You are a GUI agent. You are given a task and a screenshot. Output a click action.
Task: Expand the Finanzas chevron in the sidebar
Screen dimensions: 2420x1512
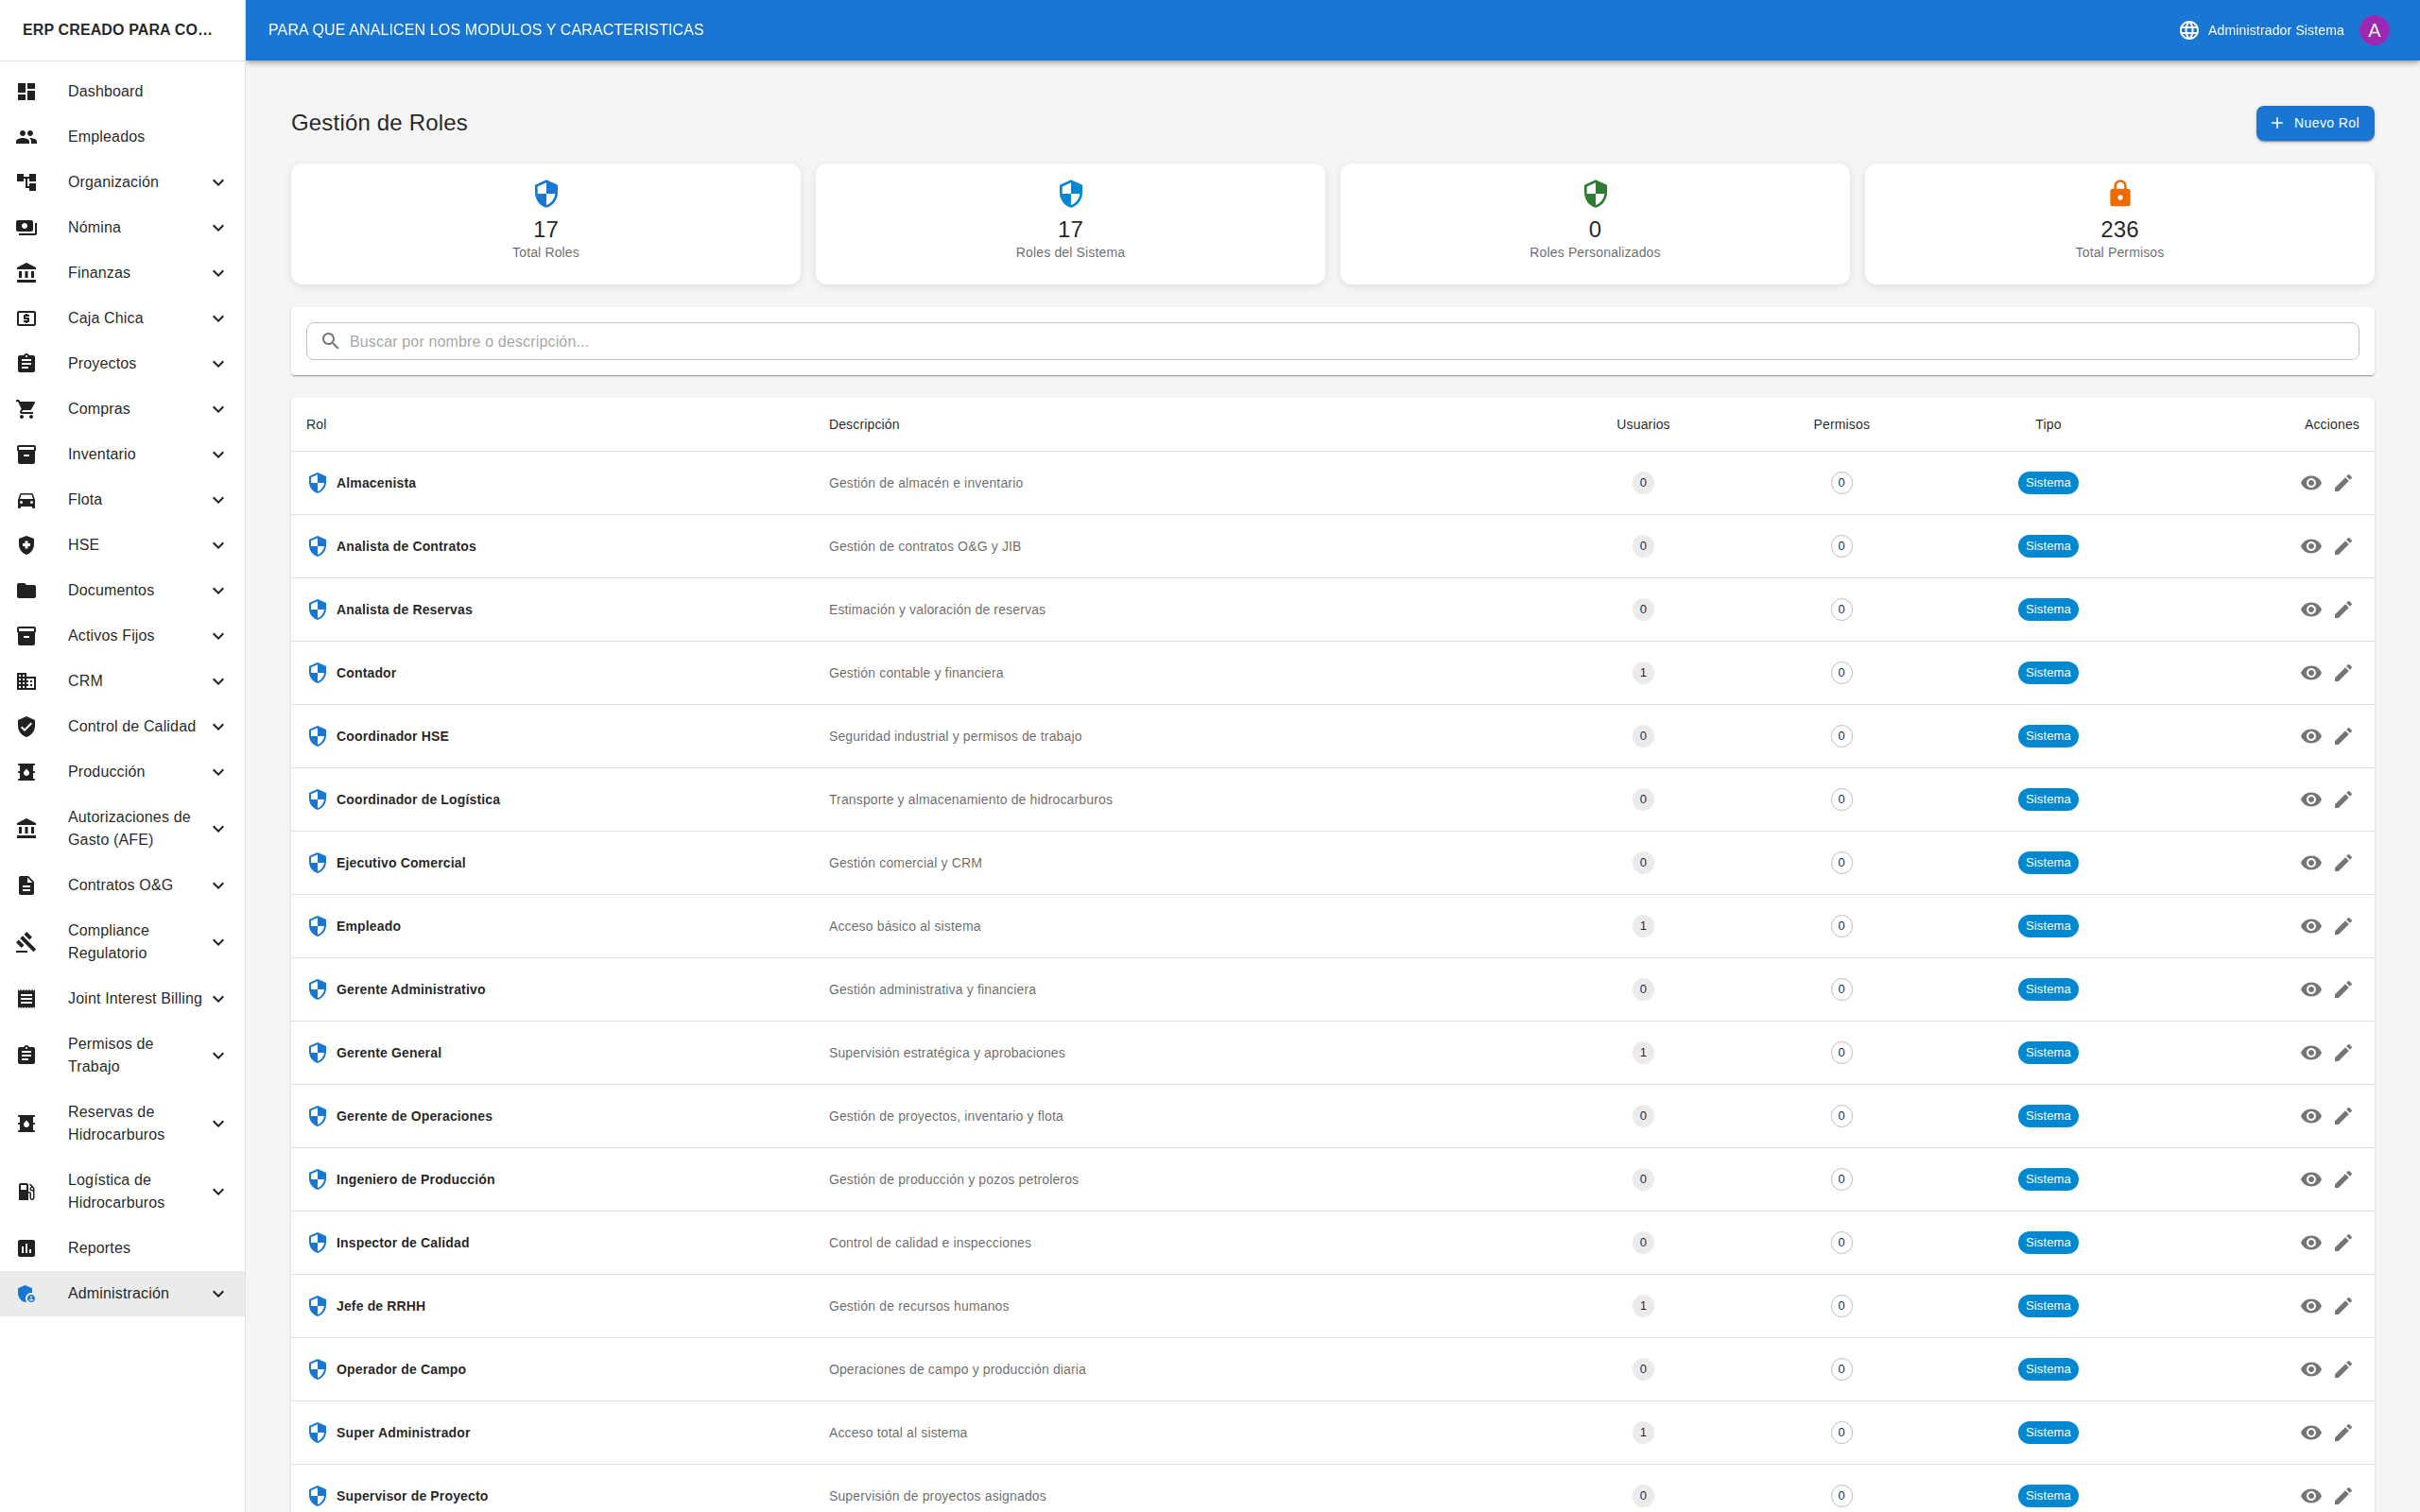pyautogui.click(x=218, y=273)
